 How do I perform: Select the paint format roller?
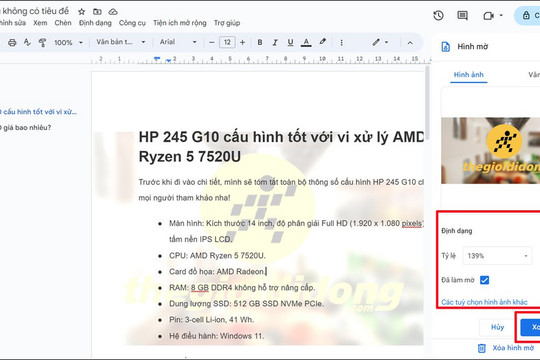(x=42, y=42)
